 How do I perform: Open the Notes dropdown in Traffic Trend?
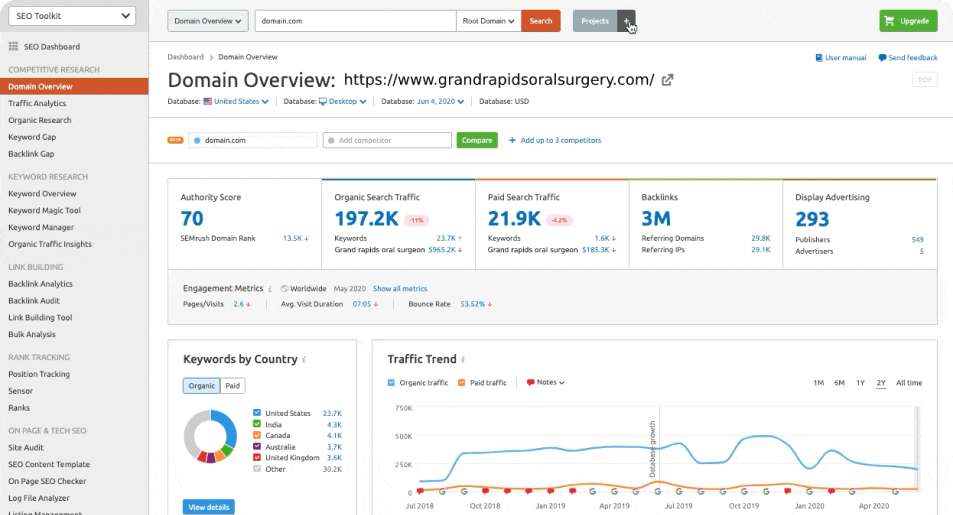coord(546,382)
